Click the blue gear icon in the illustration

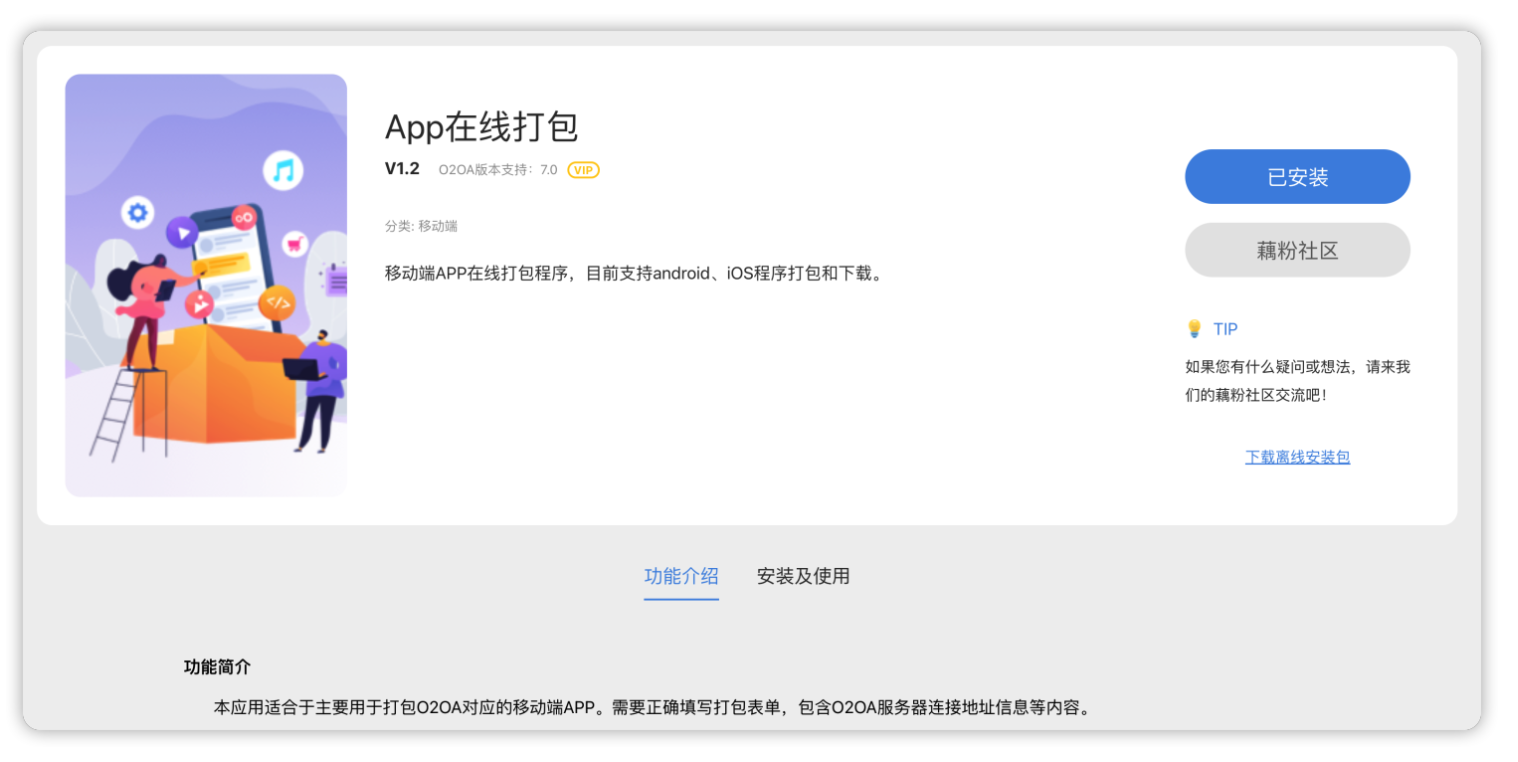click(x=137, y=212)
